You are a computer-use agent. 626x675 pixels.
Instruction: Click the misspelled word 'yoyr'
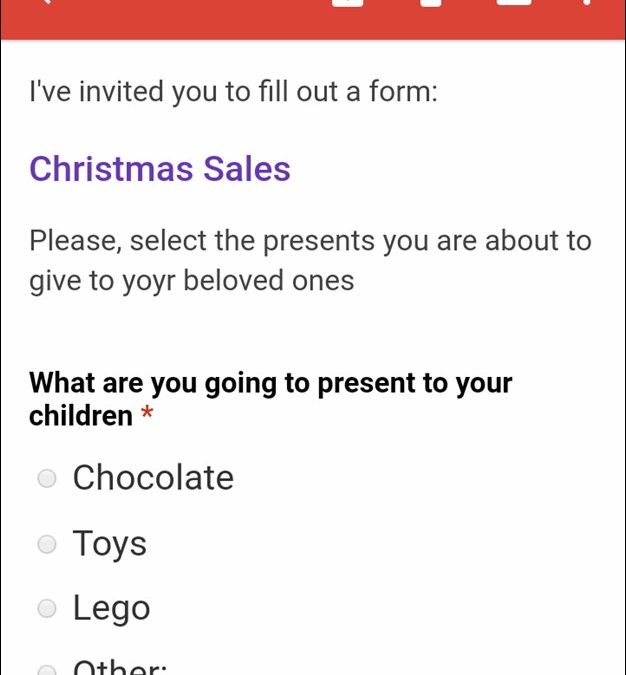[143, 280]
